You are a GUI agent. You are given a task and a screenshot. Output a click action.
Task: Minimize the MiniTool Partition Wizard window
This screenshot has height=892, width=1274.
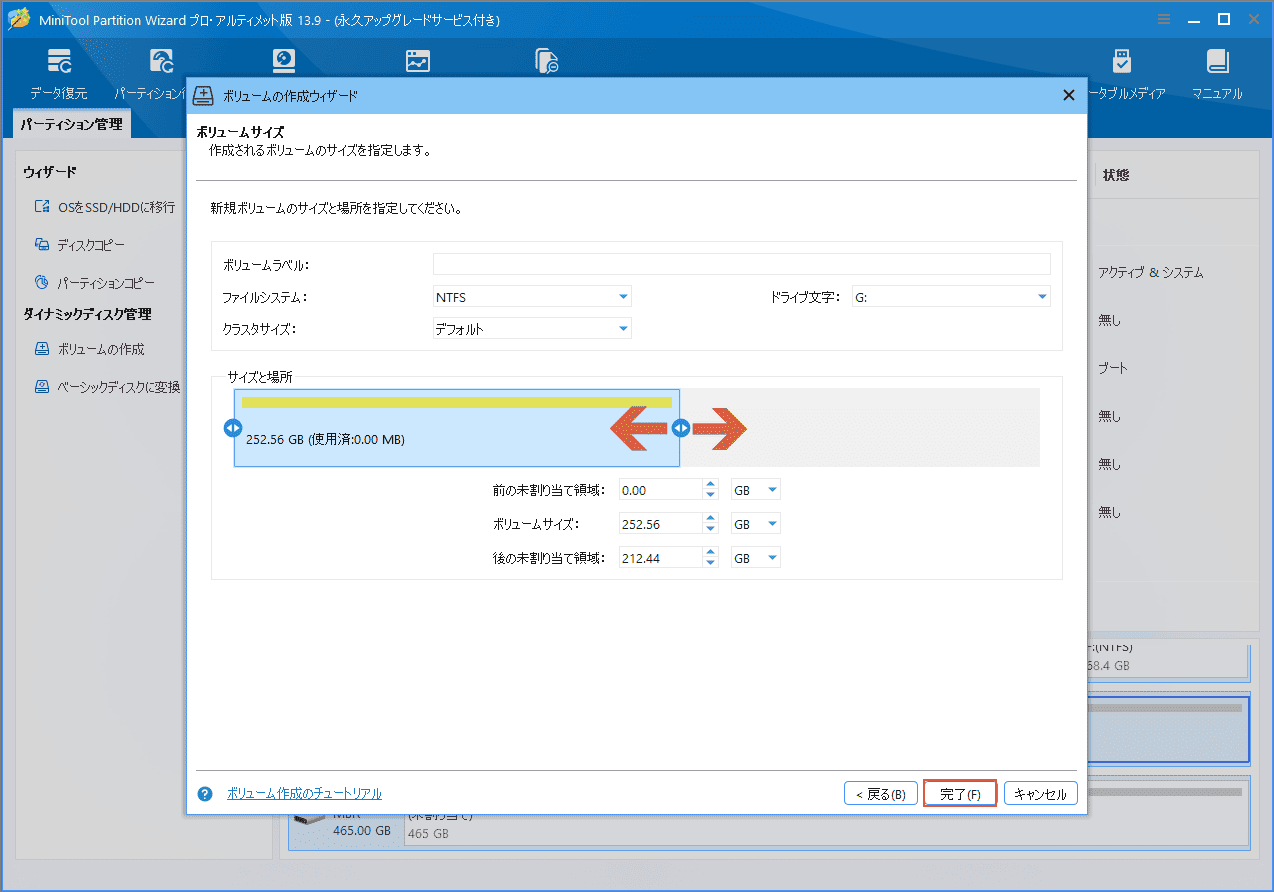[1193, 19]
